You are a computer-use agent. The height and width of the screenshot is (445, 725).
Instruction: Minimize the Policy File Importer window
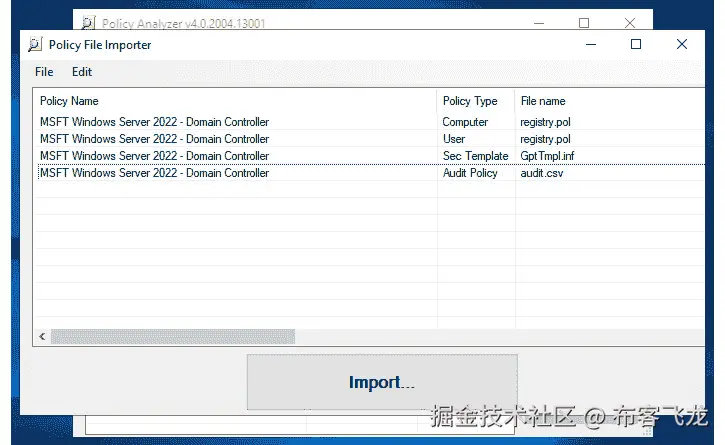(x=591, y=44)
